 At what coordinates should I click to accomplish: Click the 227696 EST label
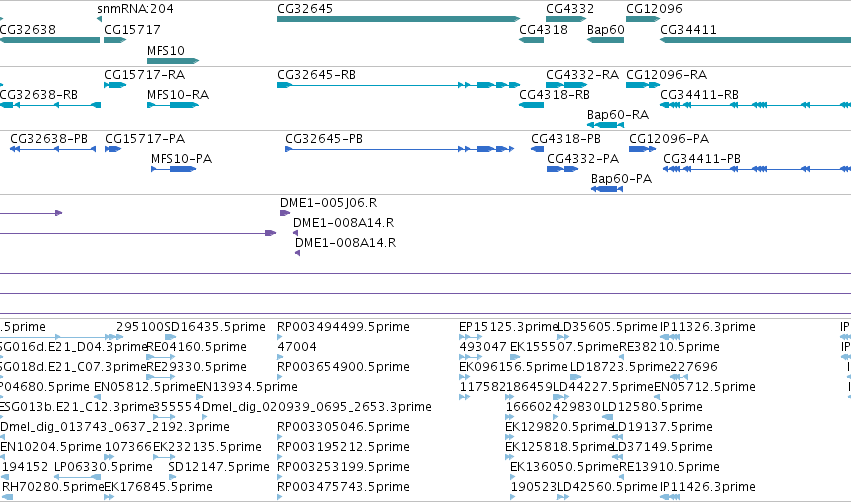[x=694, y=367]
